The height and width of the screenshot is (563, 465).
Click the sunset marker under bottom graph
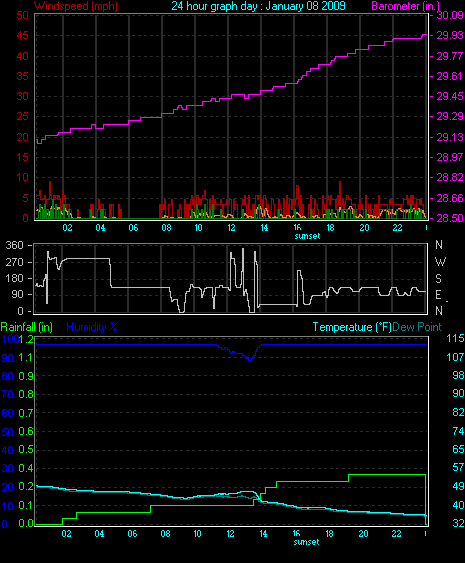point(306,542)
